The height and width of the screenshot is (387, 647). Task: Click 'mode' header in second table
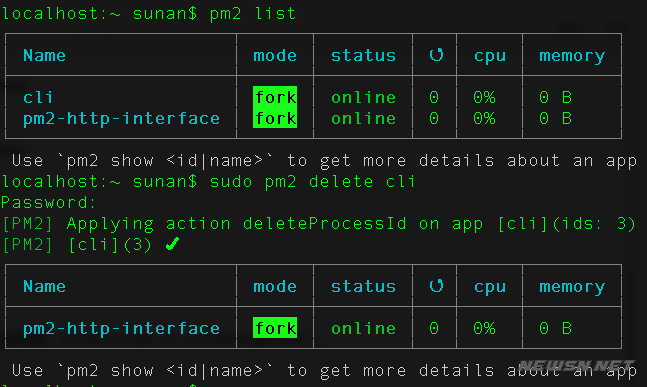point(275,286)
